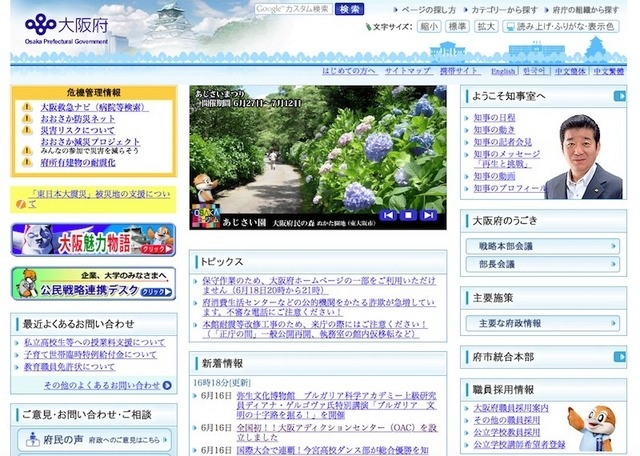Open the 知事の動画 link
Image resolution: width=640 pixels, height=456 pixels.
pos(494,176)
